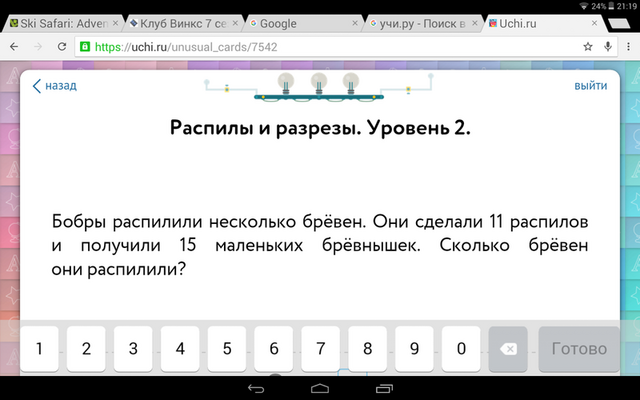This screenshot has width=640, height=400.
Task: Switch to the Google tab
Action: [300, 24]
